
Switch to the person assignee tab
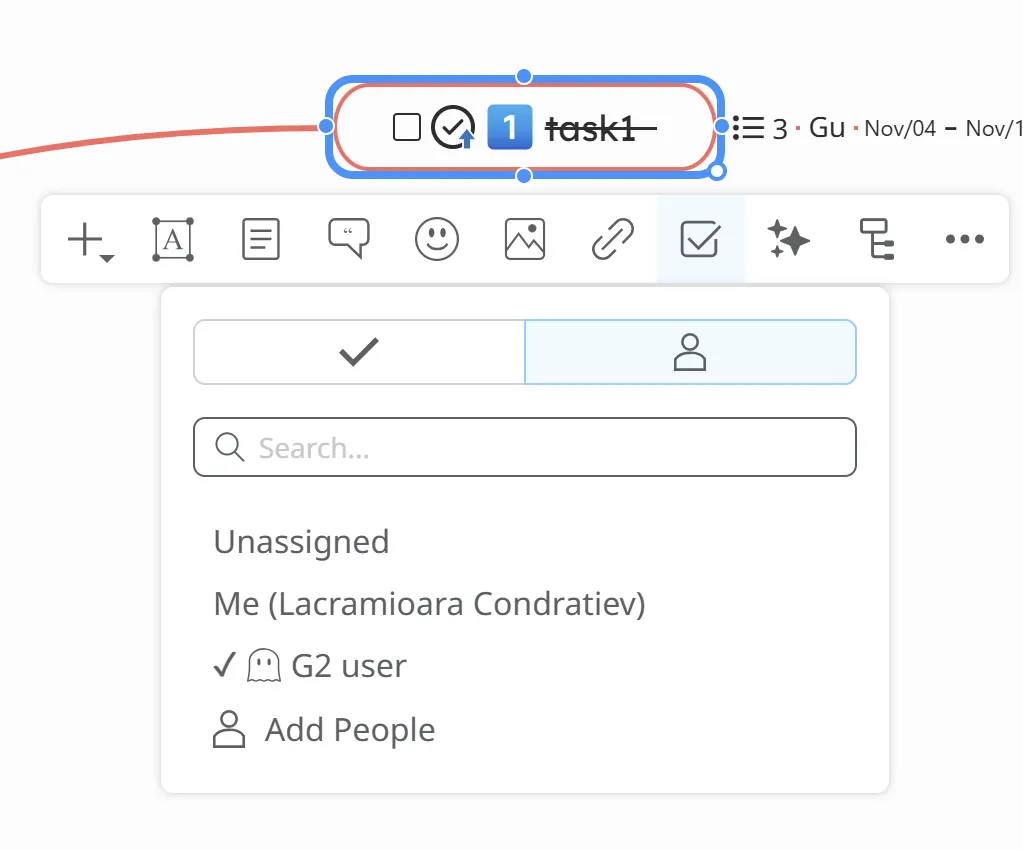(690, 352)
